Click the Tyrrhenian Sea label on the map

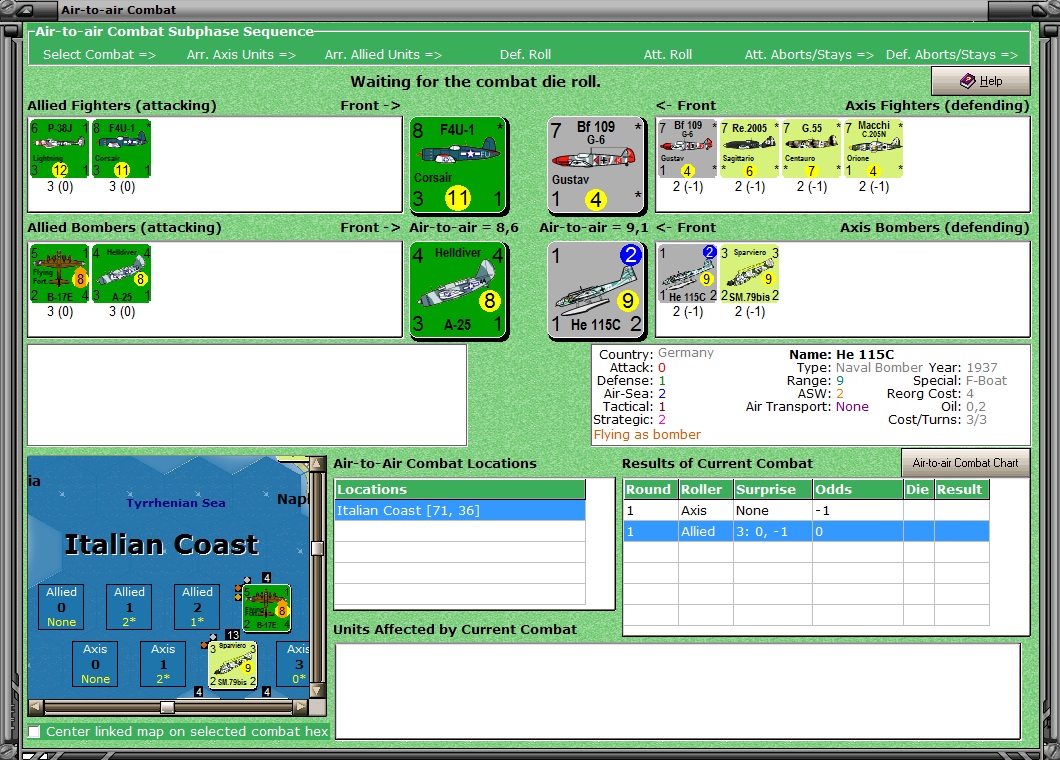[x=176, y=503]
